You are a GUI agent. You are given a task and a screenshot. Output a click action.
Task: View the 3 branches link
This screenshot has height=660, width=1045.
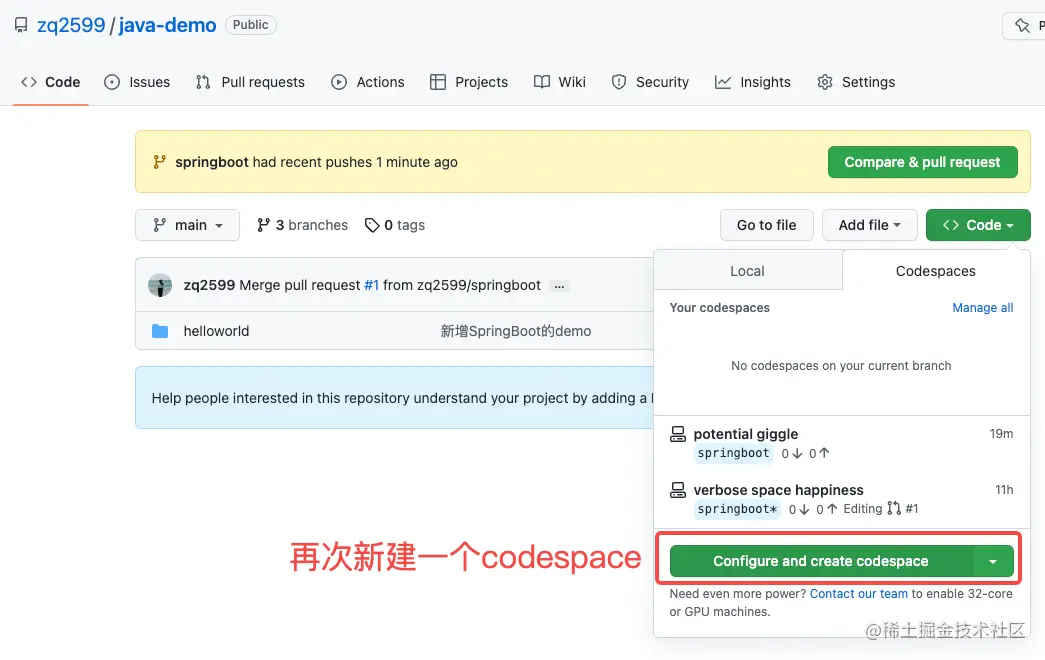[x=303, y=225]
